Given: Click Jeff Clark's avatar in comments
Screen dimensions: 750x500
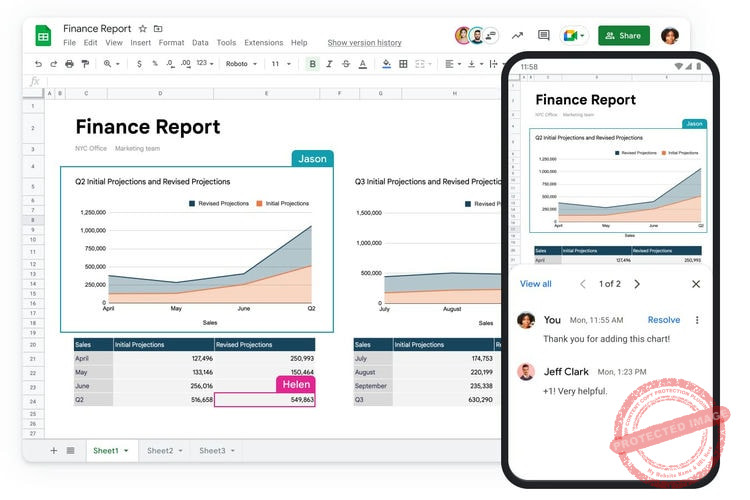Looking at the screenshot, I should [526, 372].
